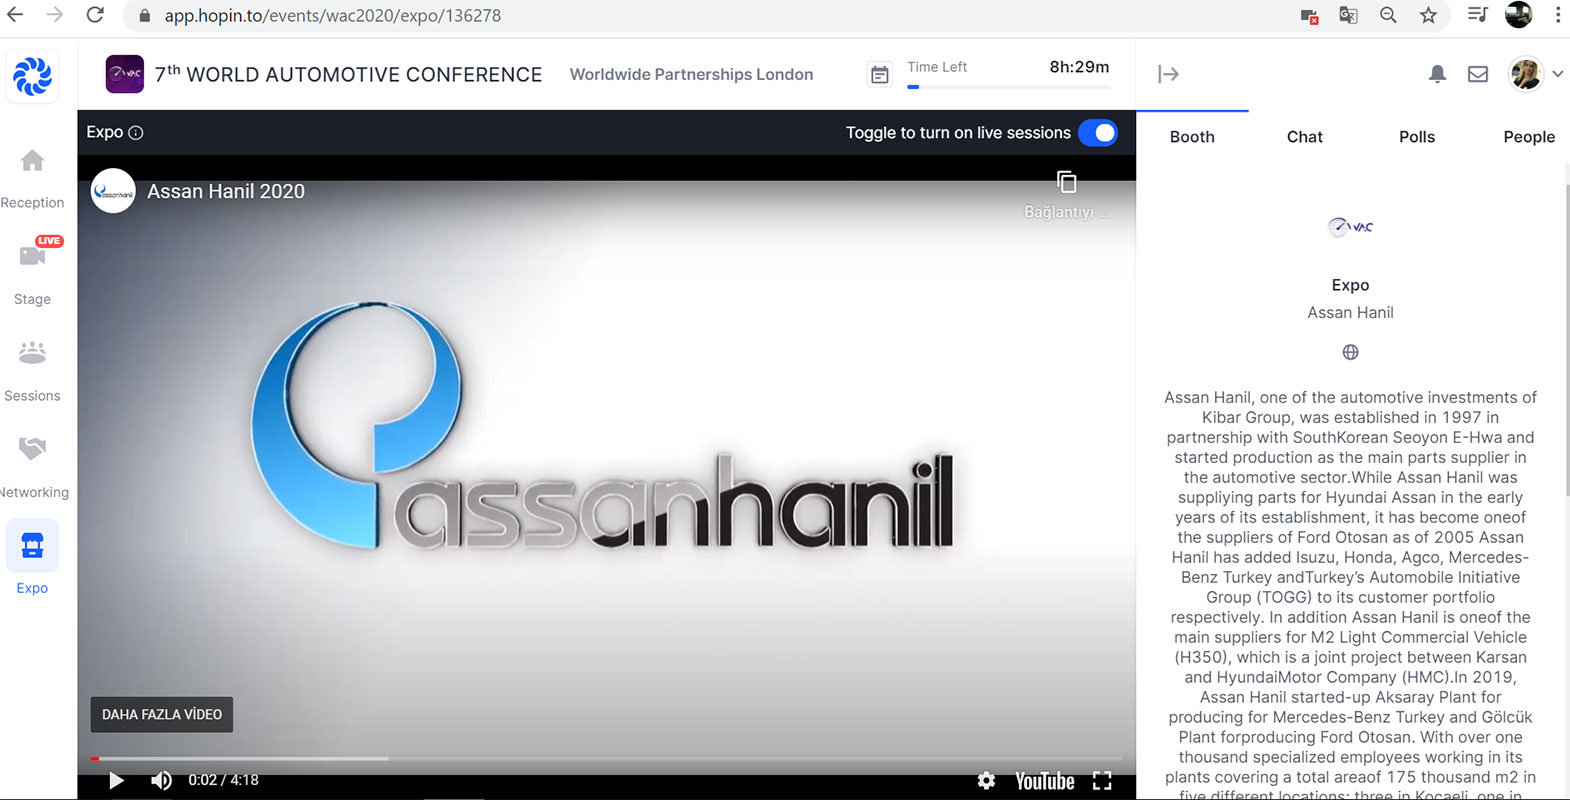Click Worldwide Partnerships London text

tap(691, 74)
